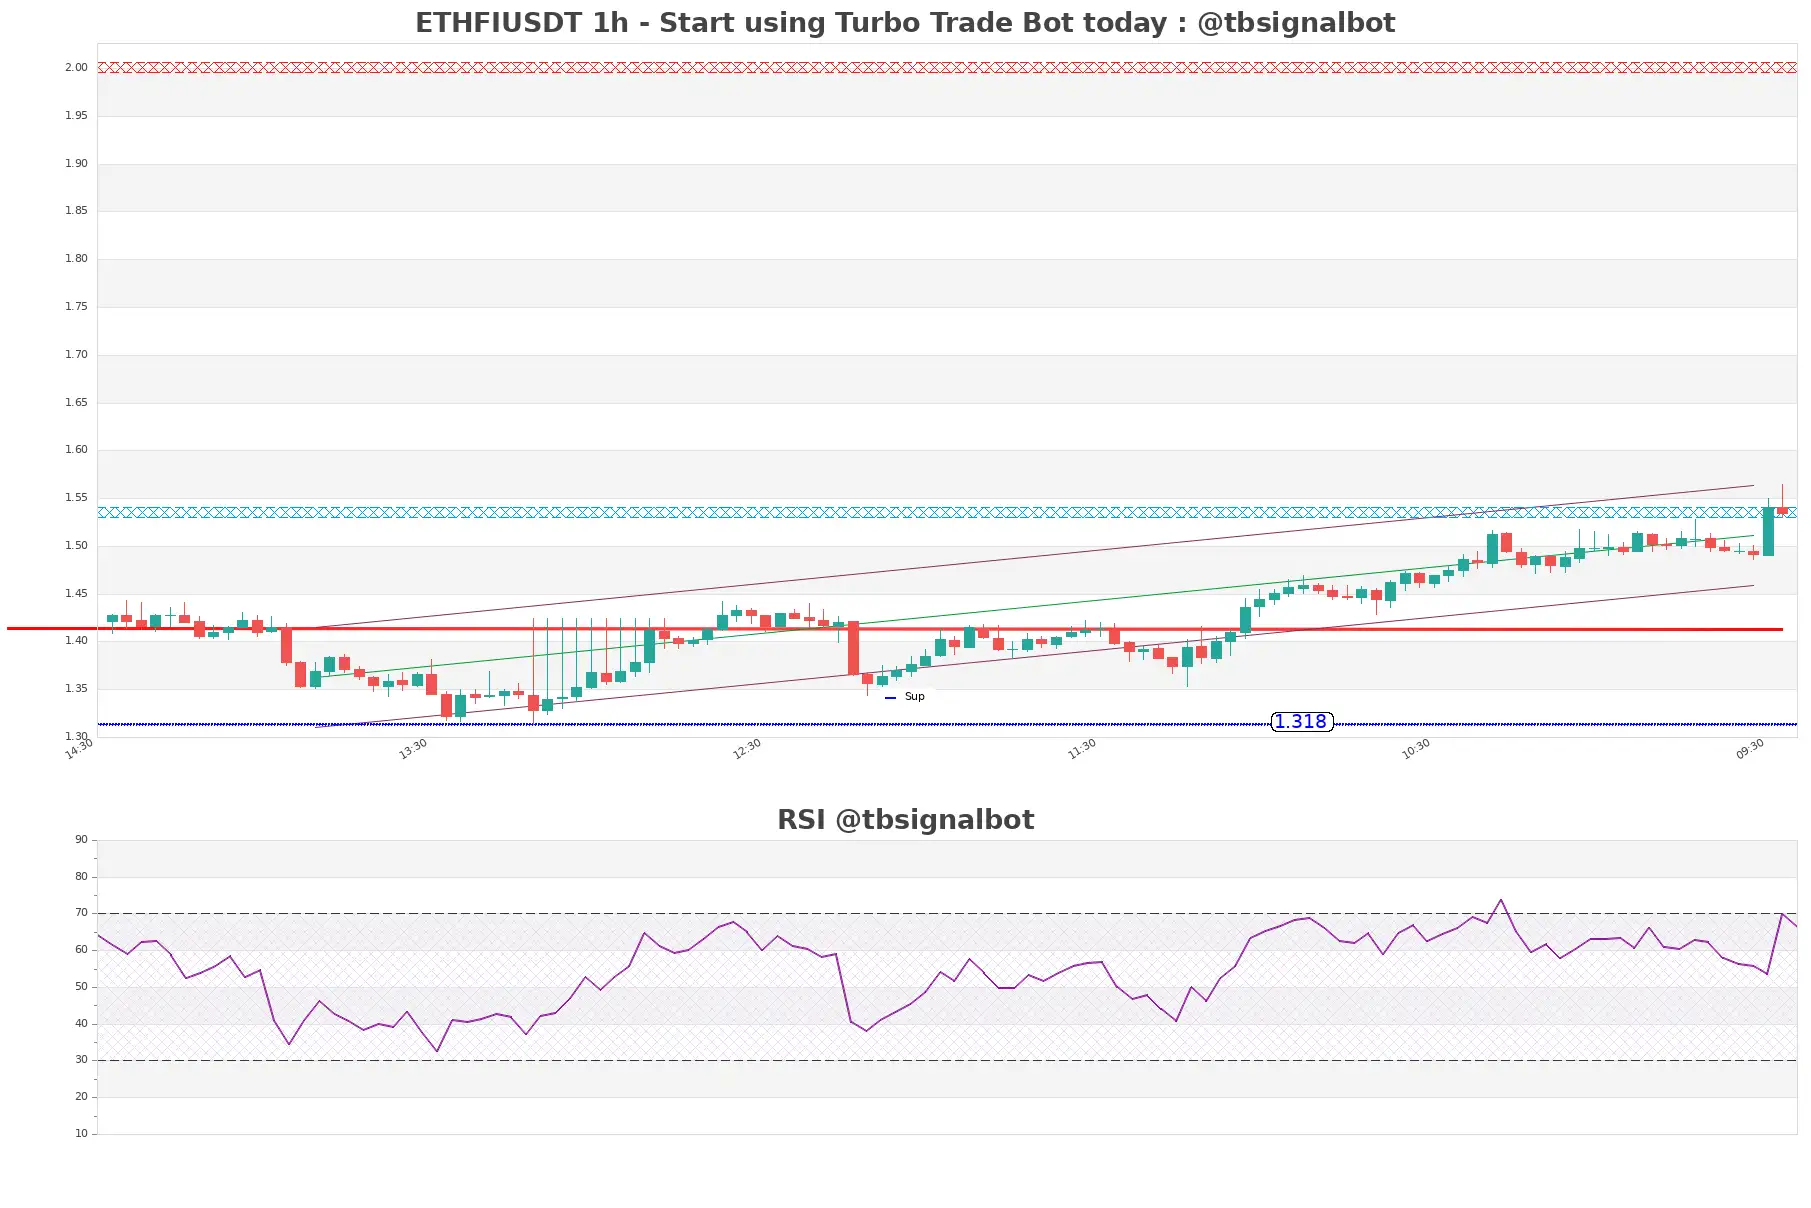Click the RSI 20 axis label

[x=81, y=1097]
